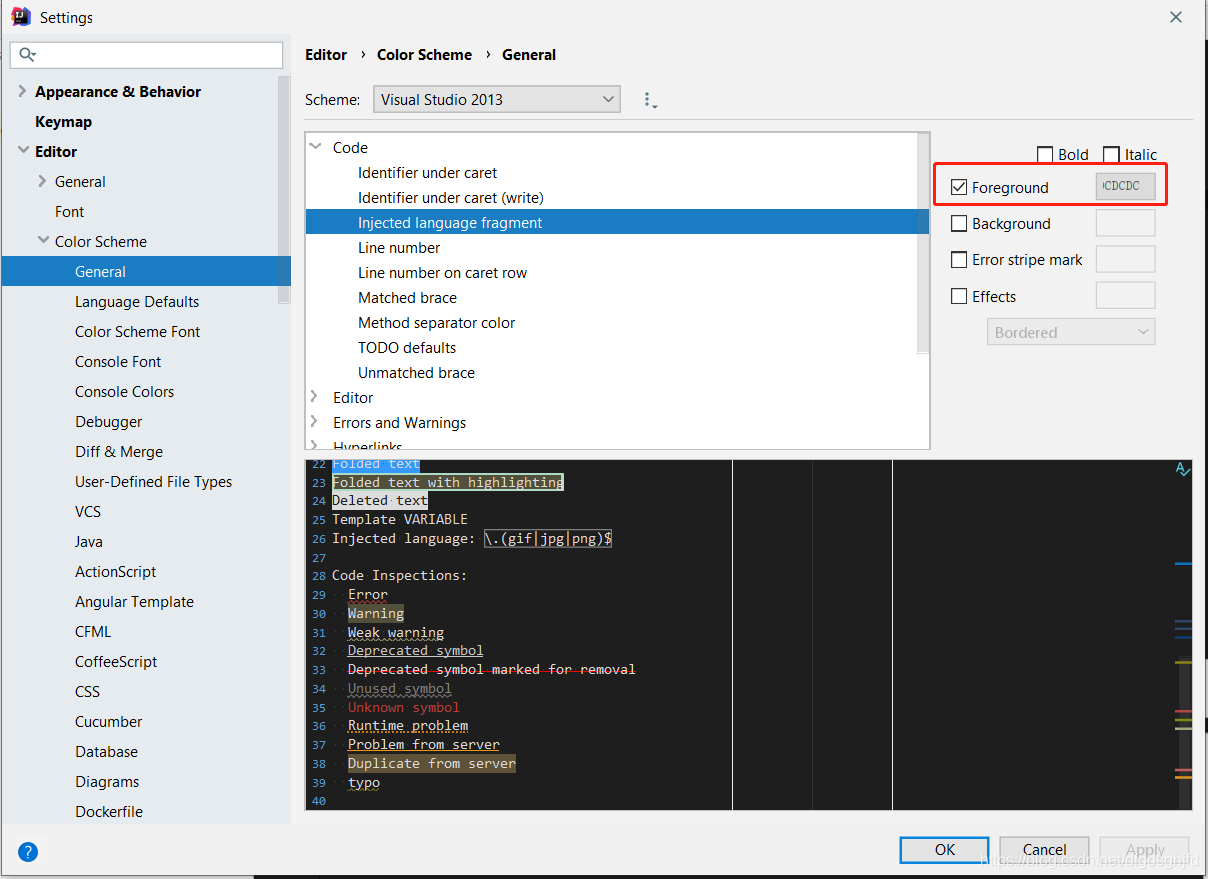
Task: Open Language Defaults color settings
Action: (x=137, y=301)
